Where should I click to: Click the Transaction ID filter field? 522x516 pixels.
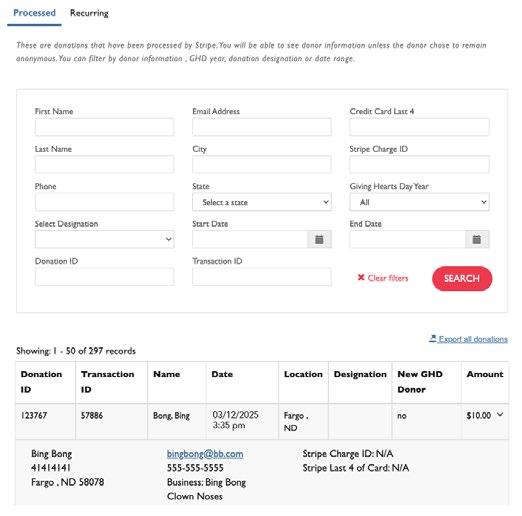(x=262, y=277)
